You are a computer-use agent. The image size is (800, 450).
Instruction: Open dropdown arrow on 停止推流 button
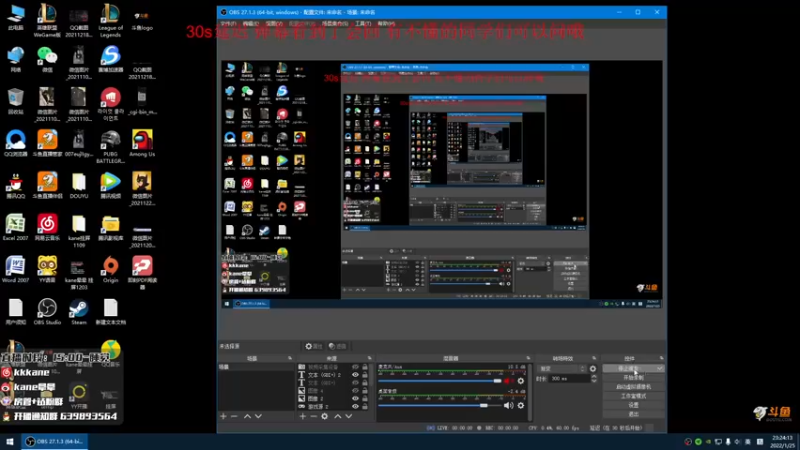click(660, 368)
